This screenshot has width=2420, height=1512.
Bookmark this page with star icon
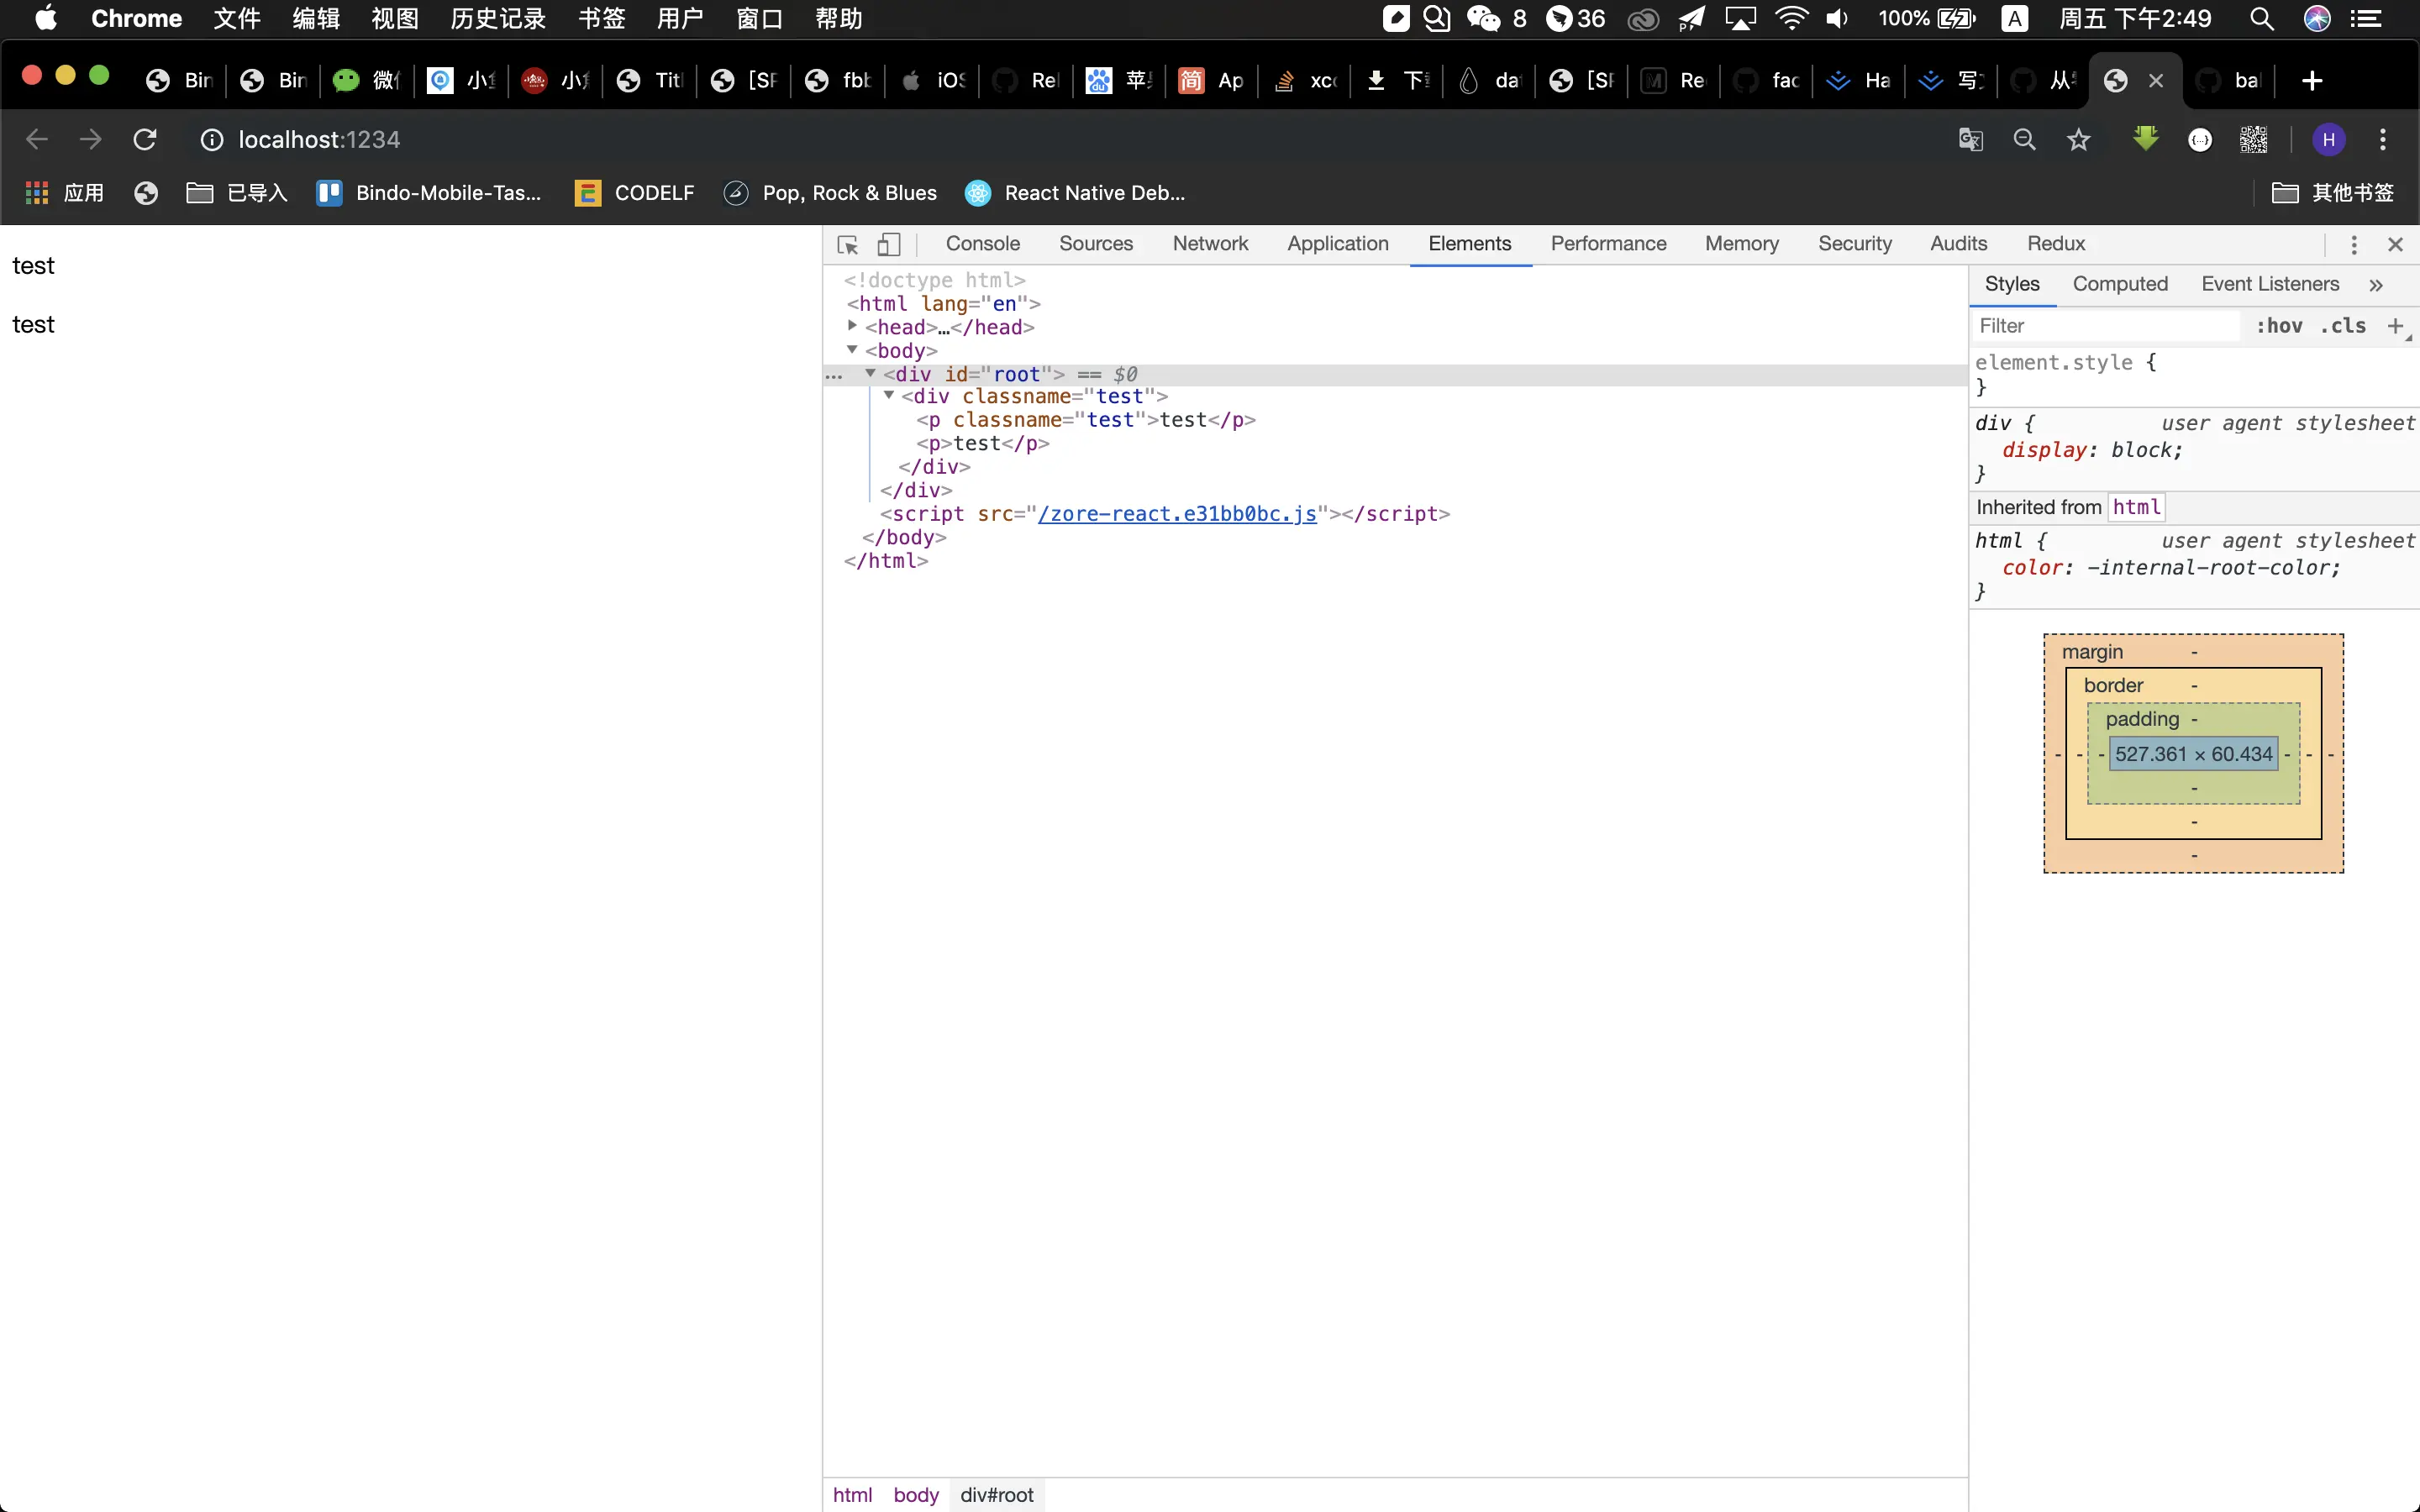click(2078, 140)
